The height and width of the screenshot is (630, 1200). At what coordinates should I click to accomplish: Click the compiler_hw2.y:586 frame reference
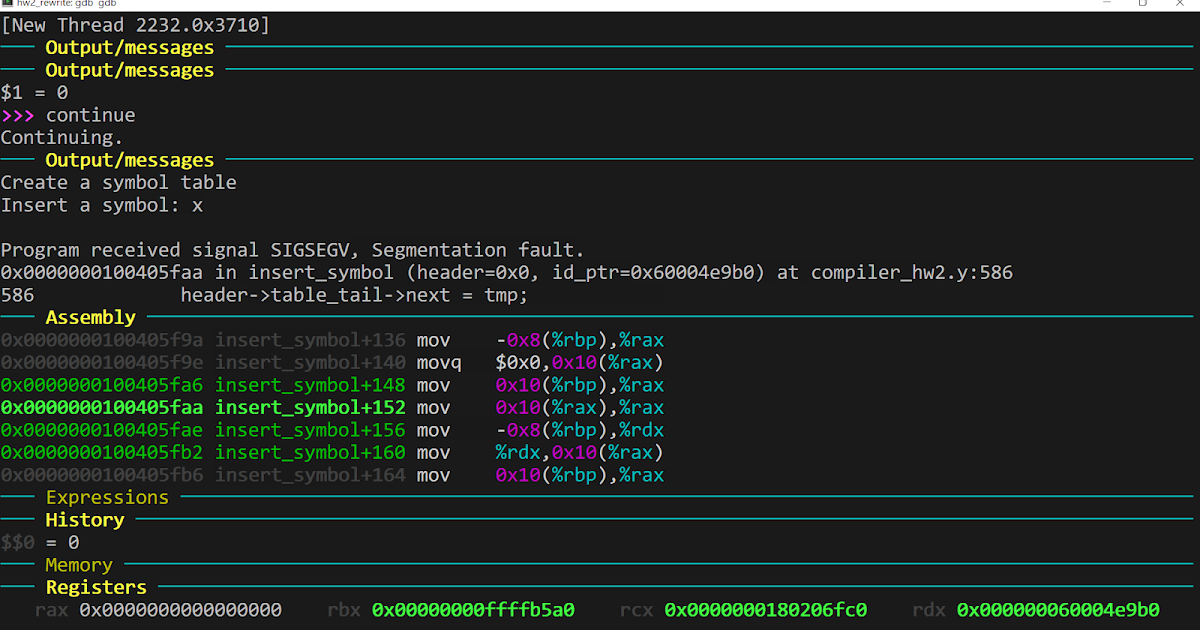(x=913, y=271)
